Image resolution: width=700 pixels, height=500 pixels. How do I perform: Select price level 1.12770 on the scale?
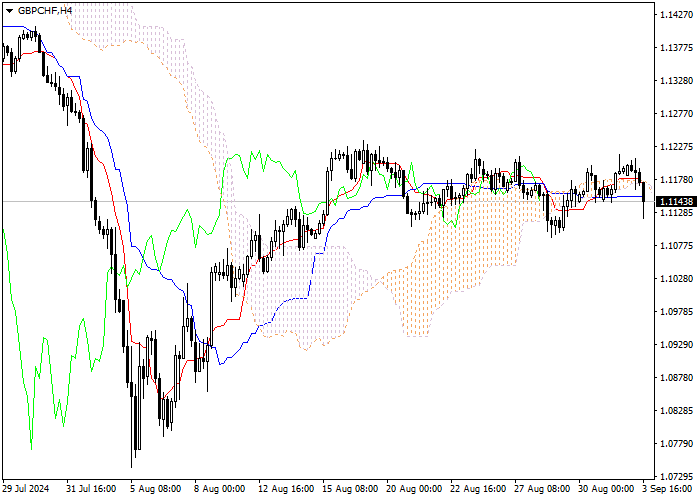coord(676,114)
